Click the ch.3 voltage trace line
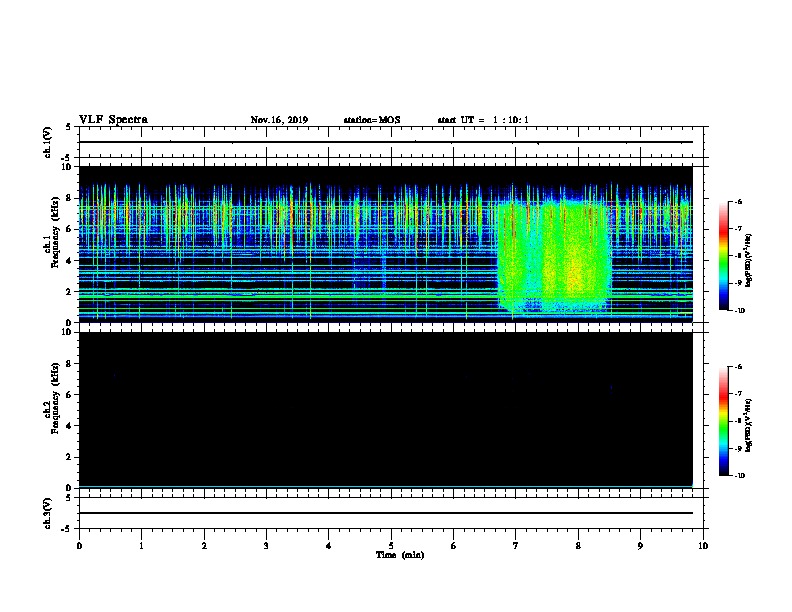The height and width of the screenshot is (612, 792). coord(386,513)
